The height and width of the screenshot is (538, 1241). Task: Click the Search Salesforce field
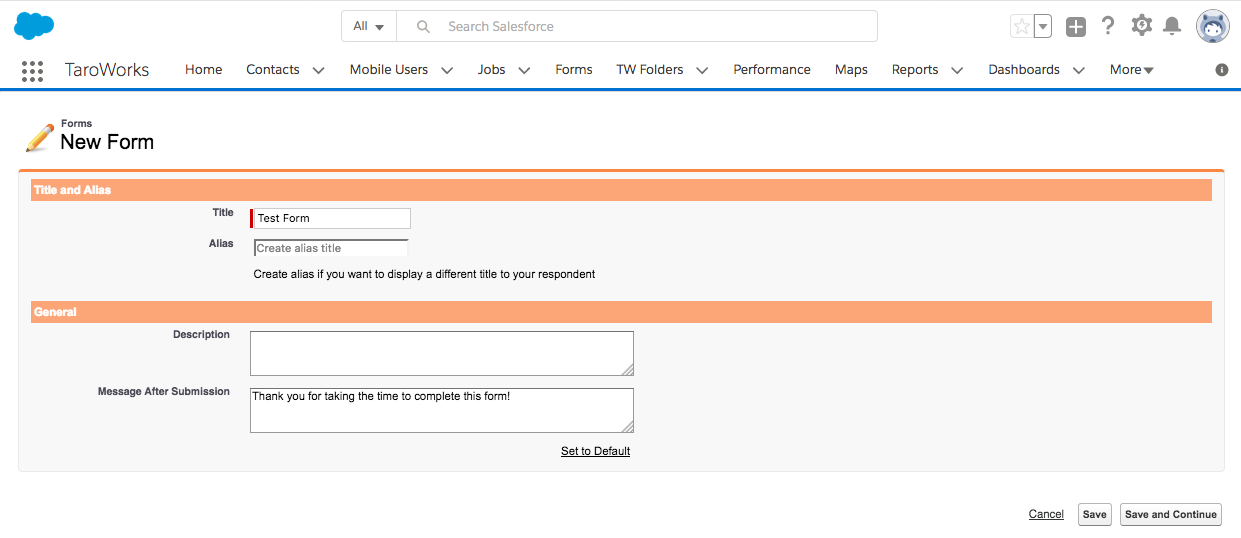pos(637,26)
